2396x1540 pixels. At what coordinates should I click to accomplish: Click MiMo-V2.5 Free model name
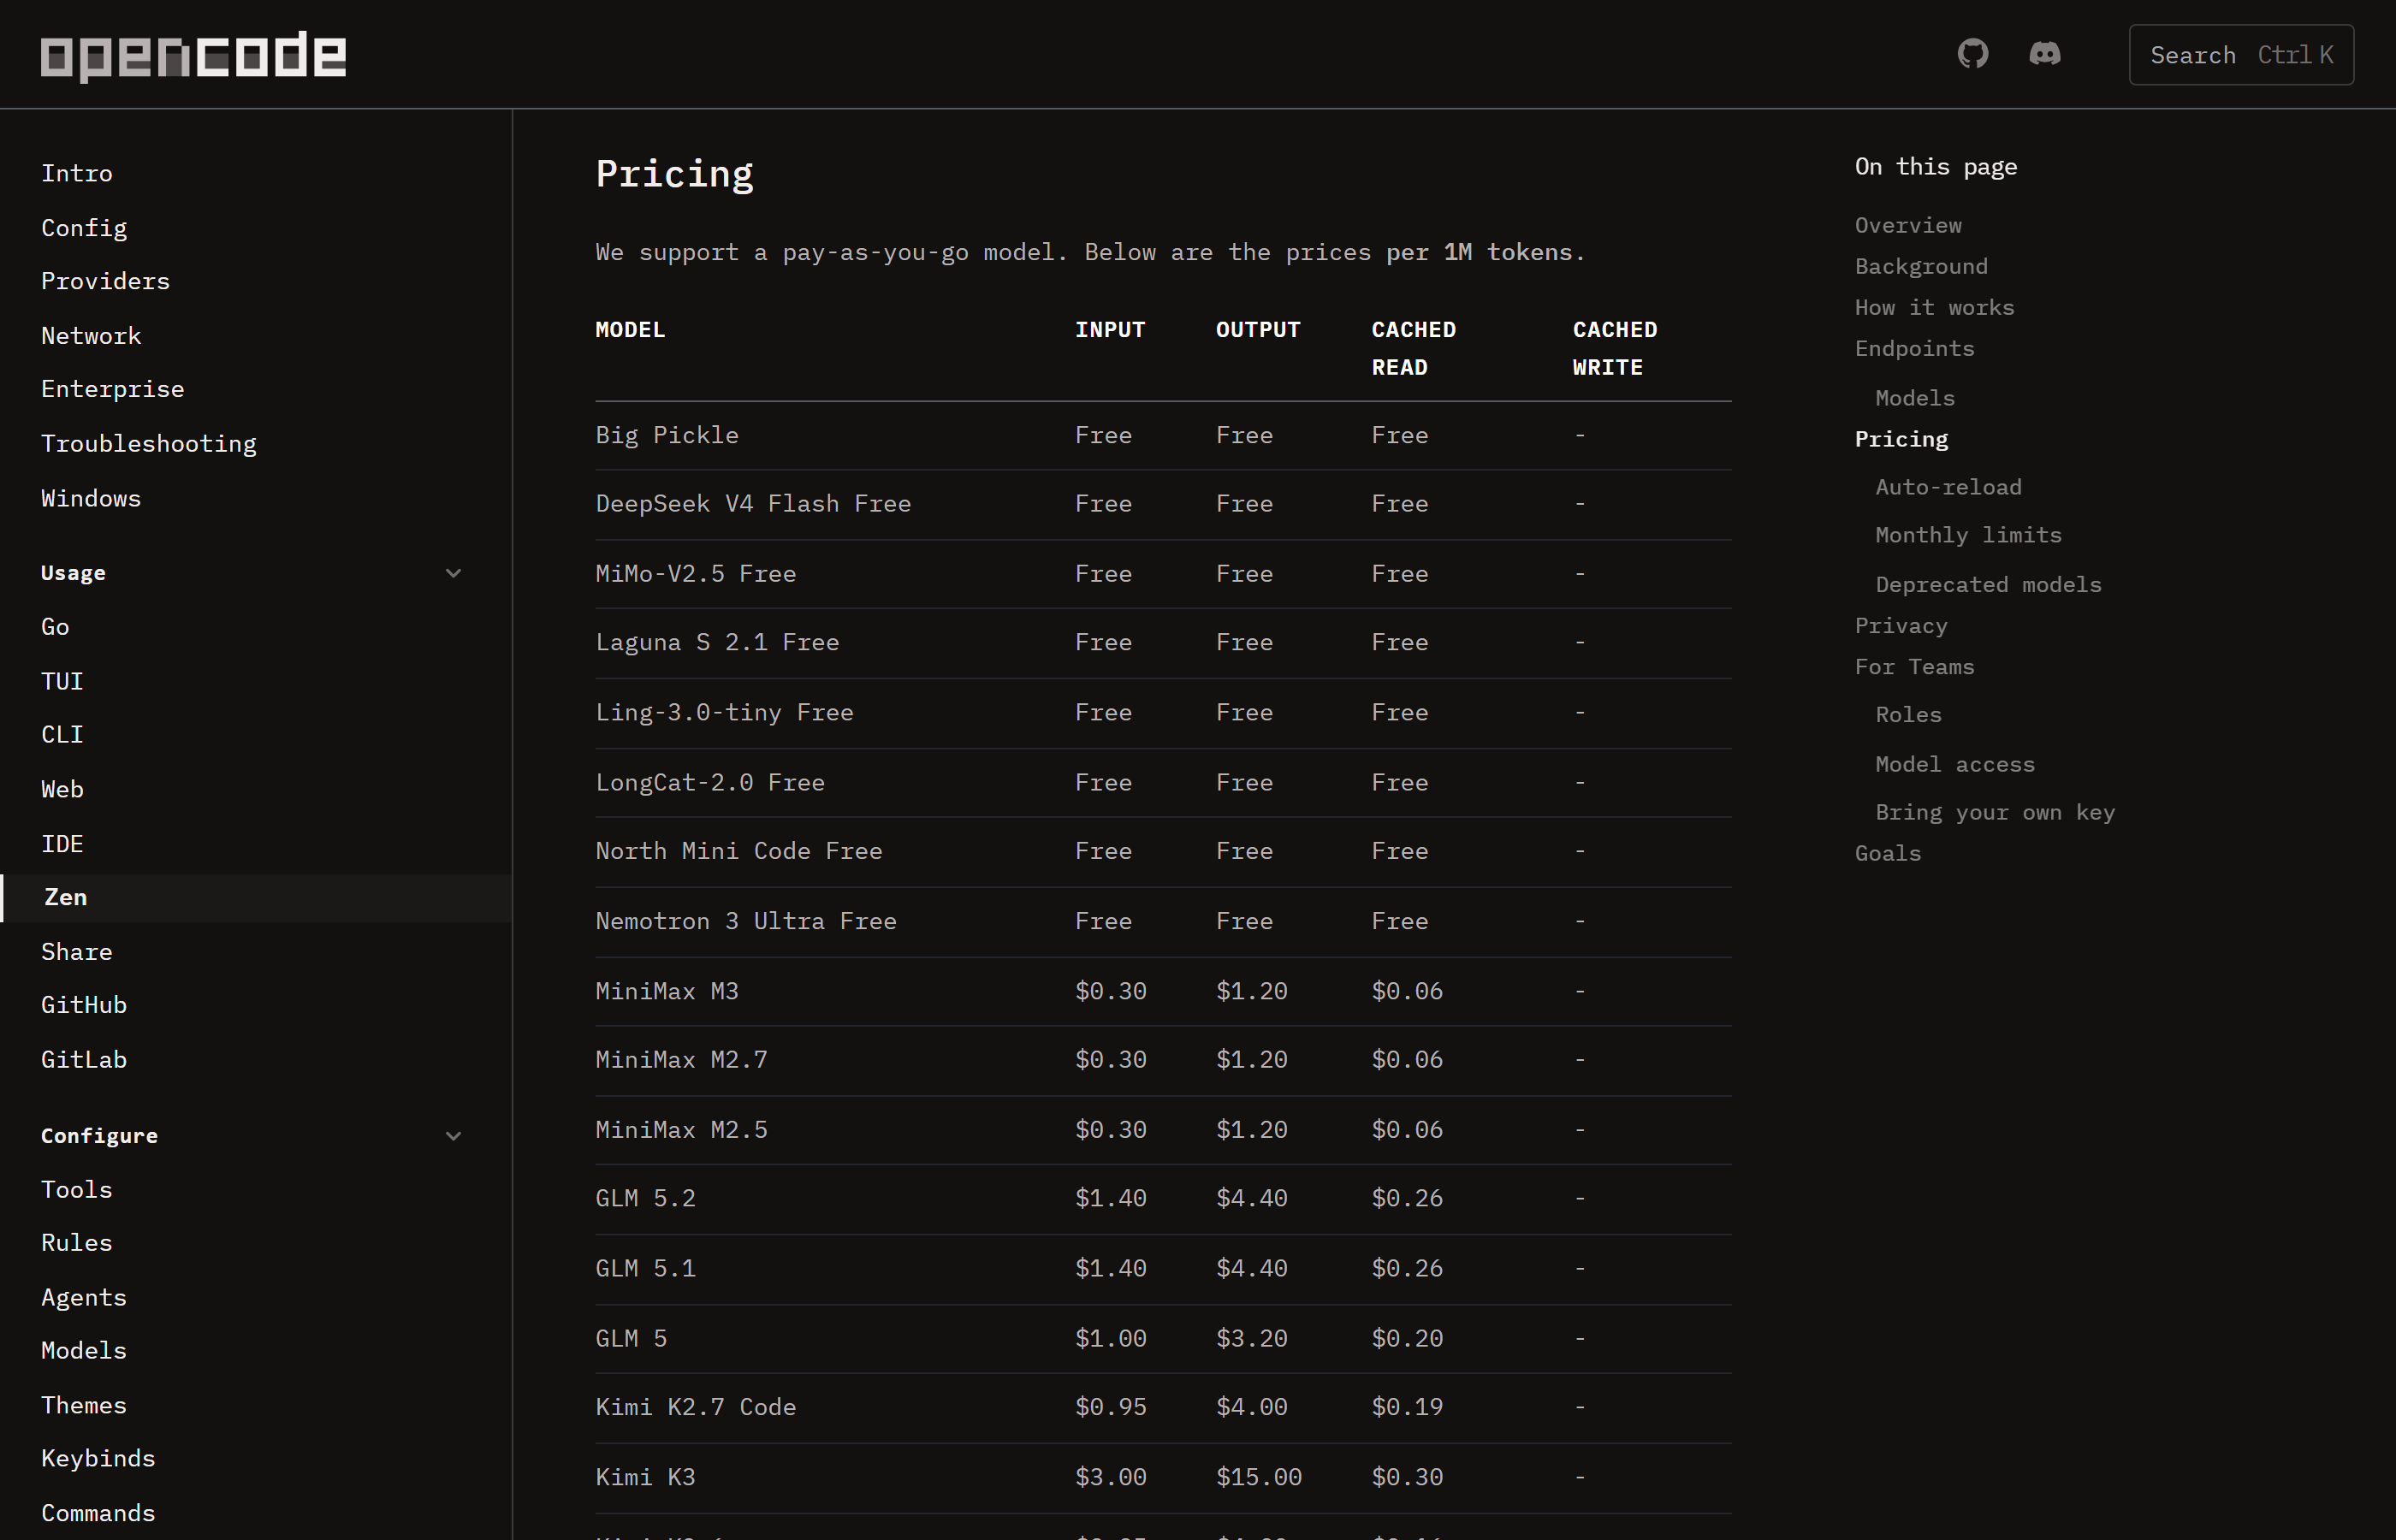(x=696, y=574)
